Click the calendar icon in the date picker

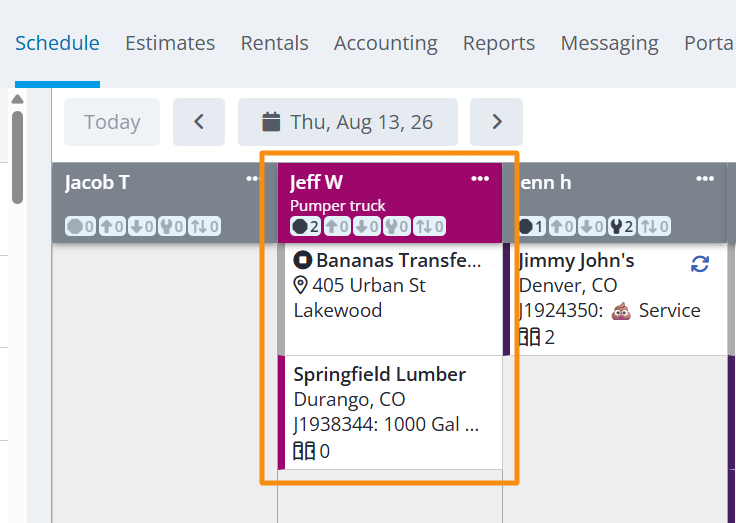coord(271,122)
